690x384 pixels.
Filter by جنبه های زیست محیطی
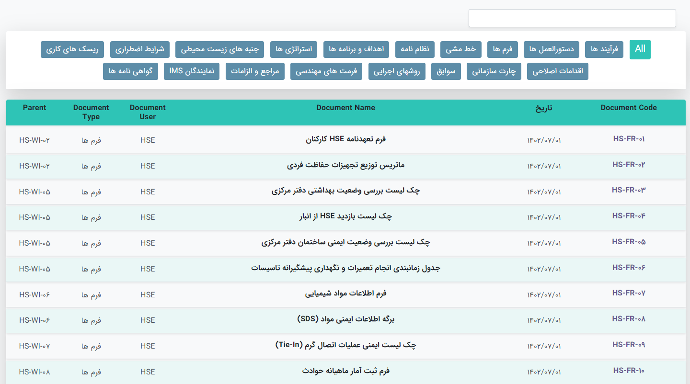219,49
